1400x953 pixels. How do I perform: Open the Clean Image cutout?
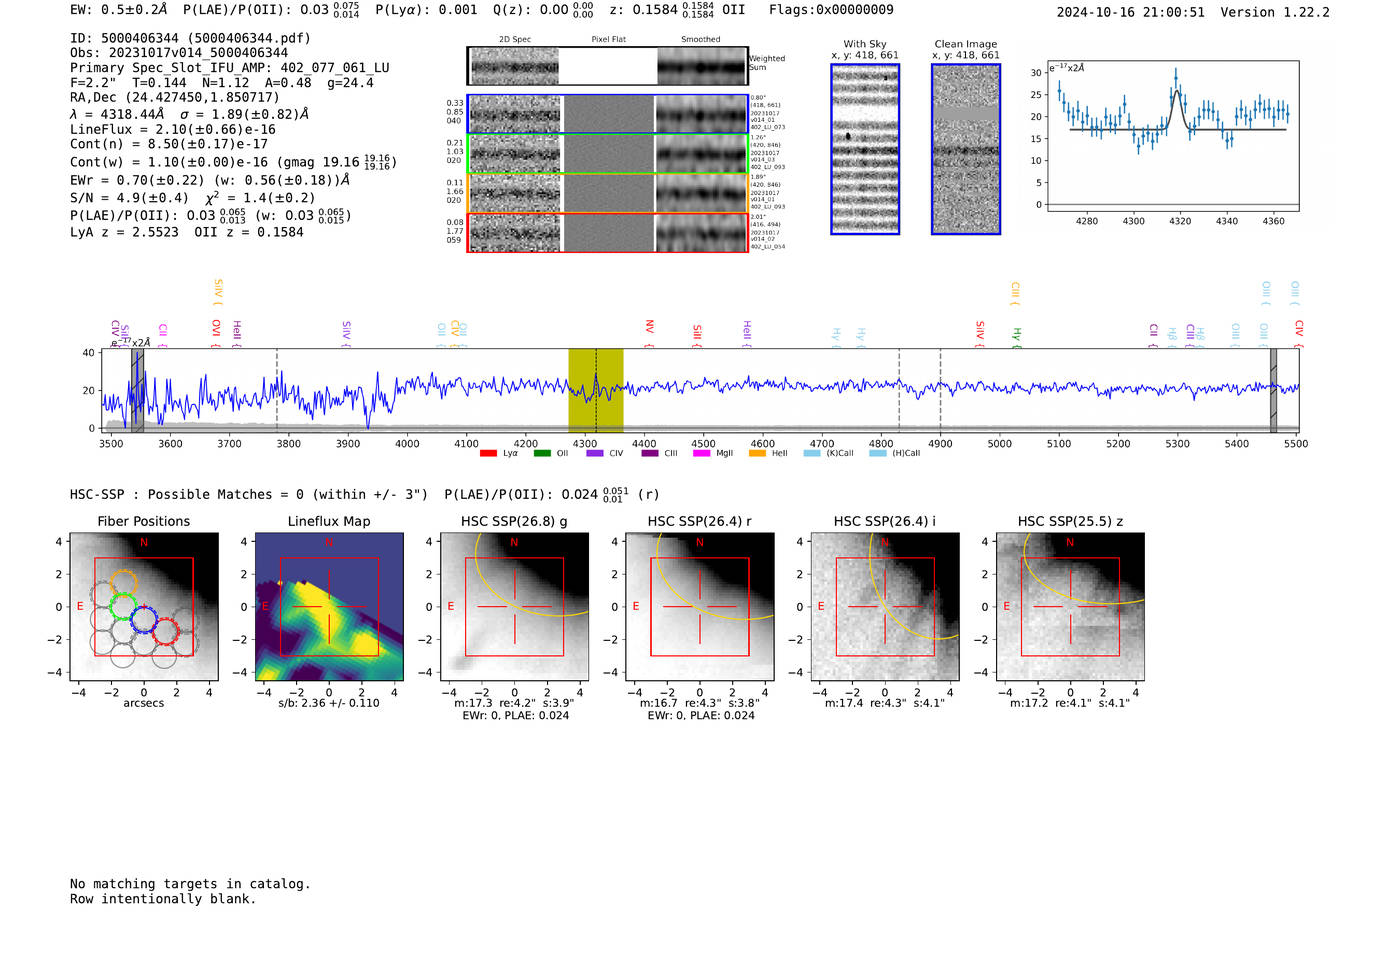tap(966, 149)
